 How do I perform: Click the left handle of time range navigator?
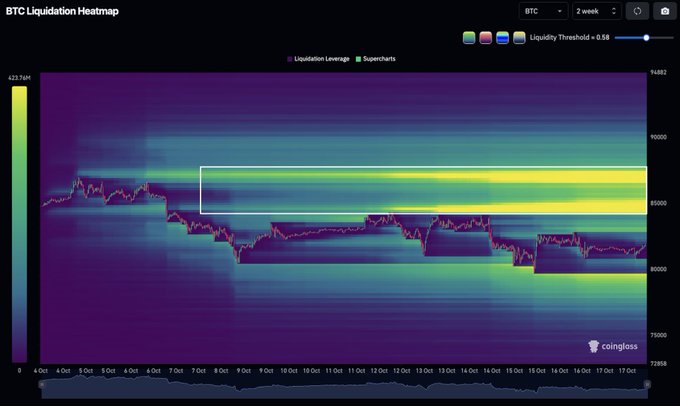coord(42,384)
